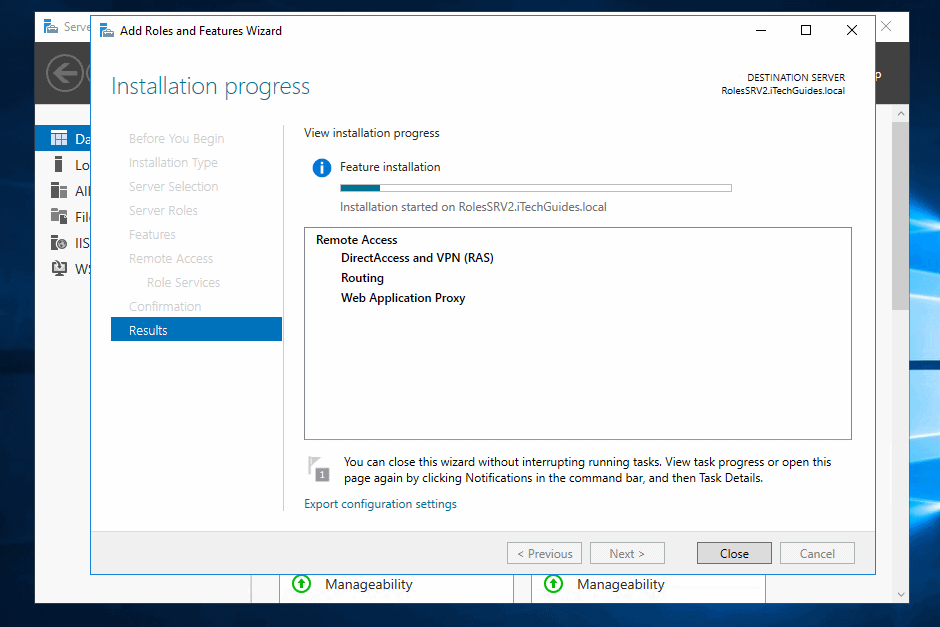The image size is (940, 627).
Task: Select the WSUS sidebar icon
Action: (59, 269)
